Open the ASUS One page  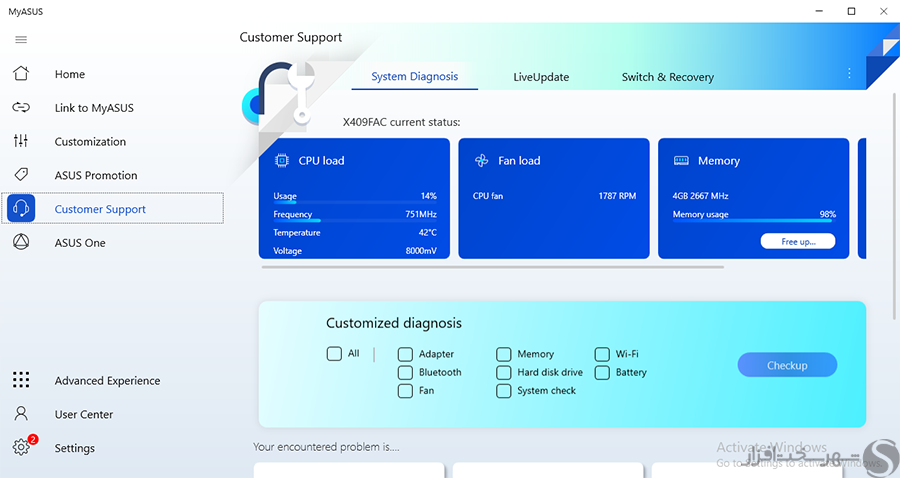(80, 243)
